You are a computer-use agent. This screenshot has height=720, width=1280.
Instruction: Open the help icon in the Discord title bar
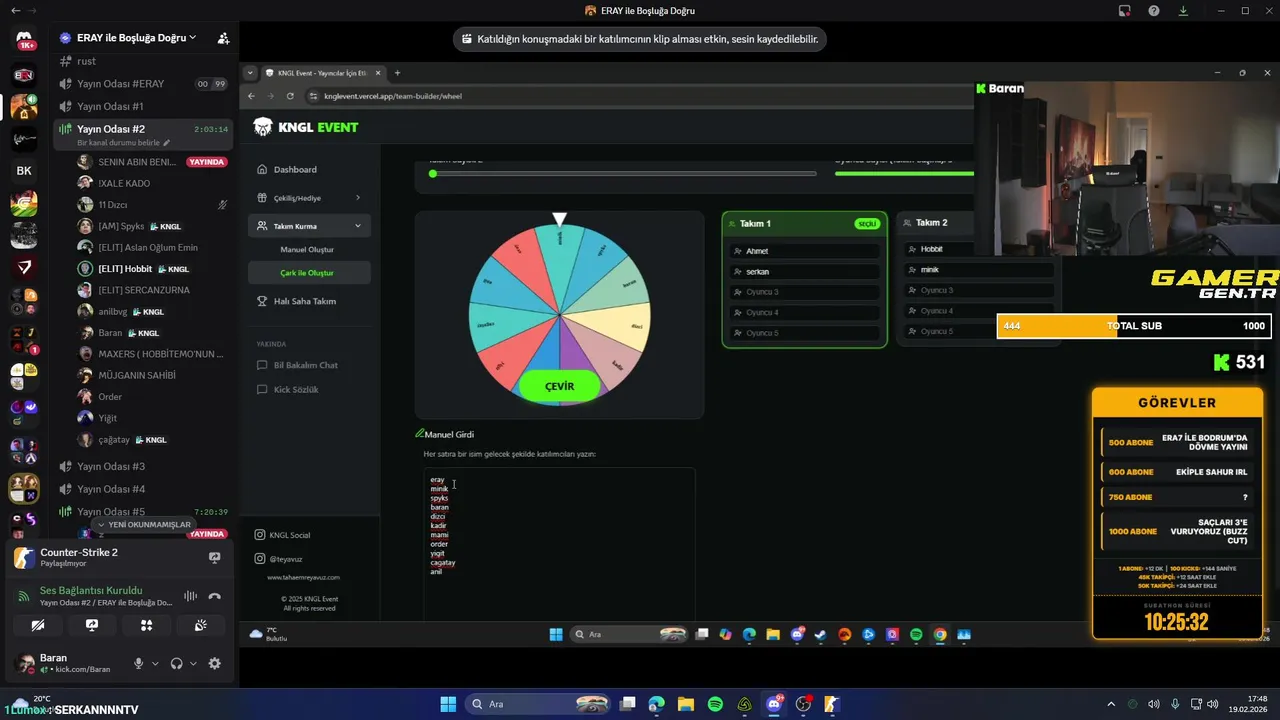1154,11
